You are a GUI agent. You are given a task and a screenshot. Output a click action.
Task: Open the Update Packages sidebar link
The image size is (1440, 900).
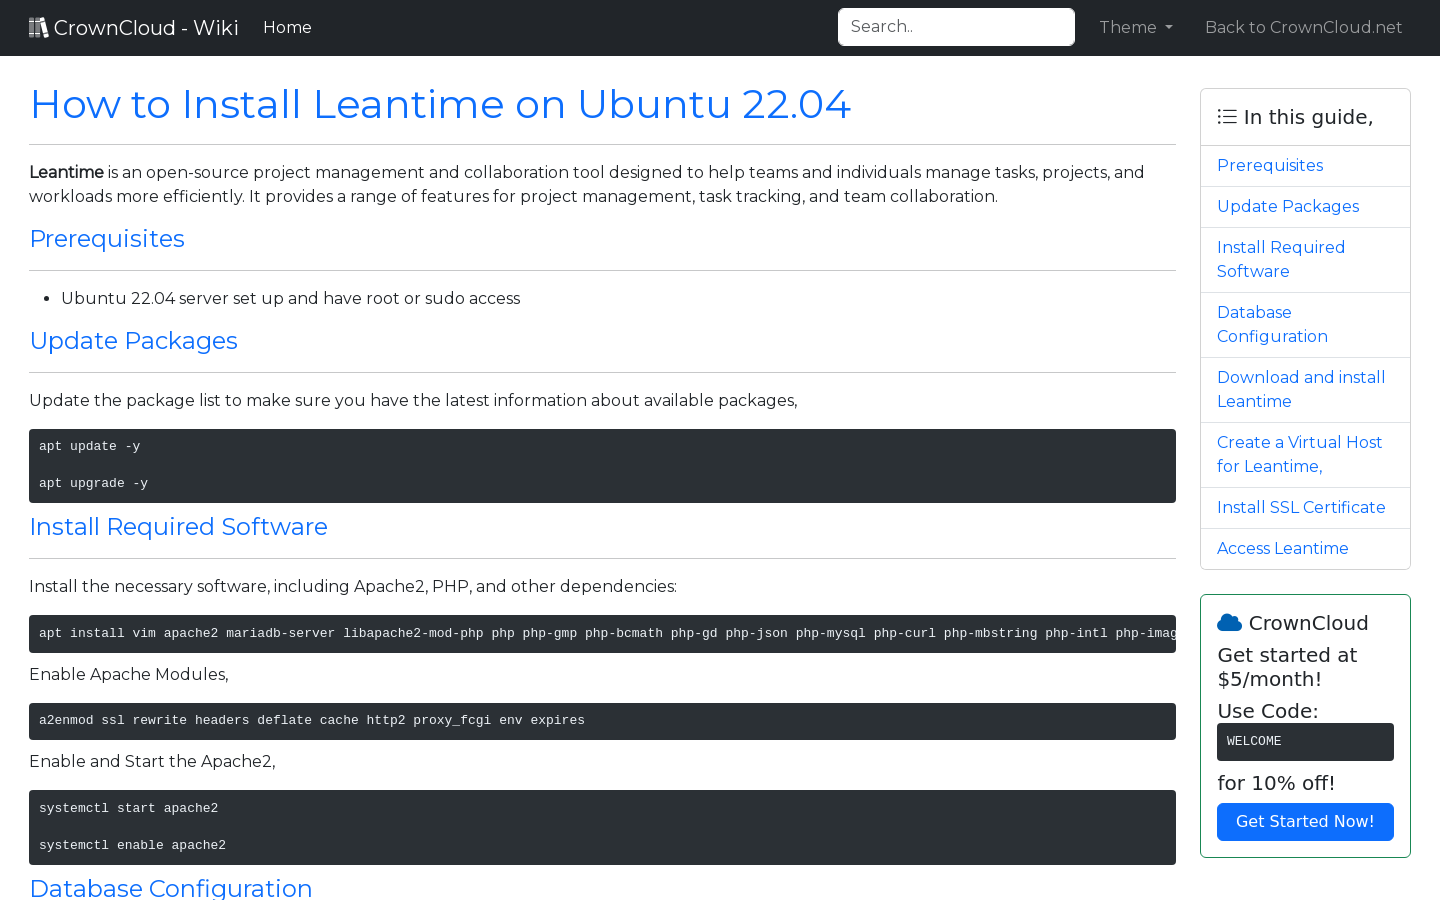[1288, 206]
